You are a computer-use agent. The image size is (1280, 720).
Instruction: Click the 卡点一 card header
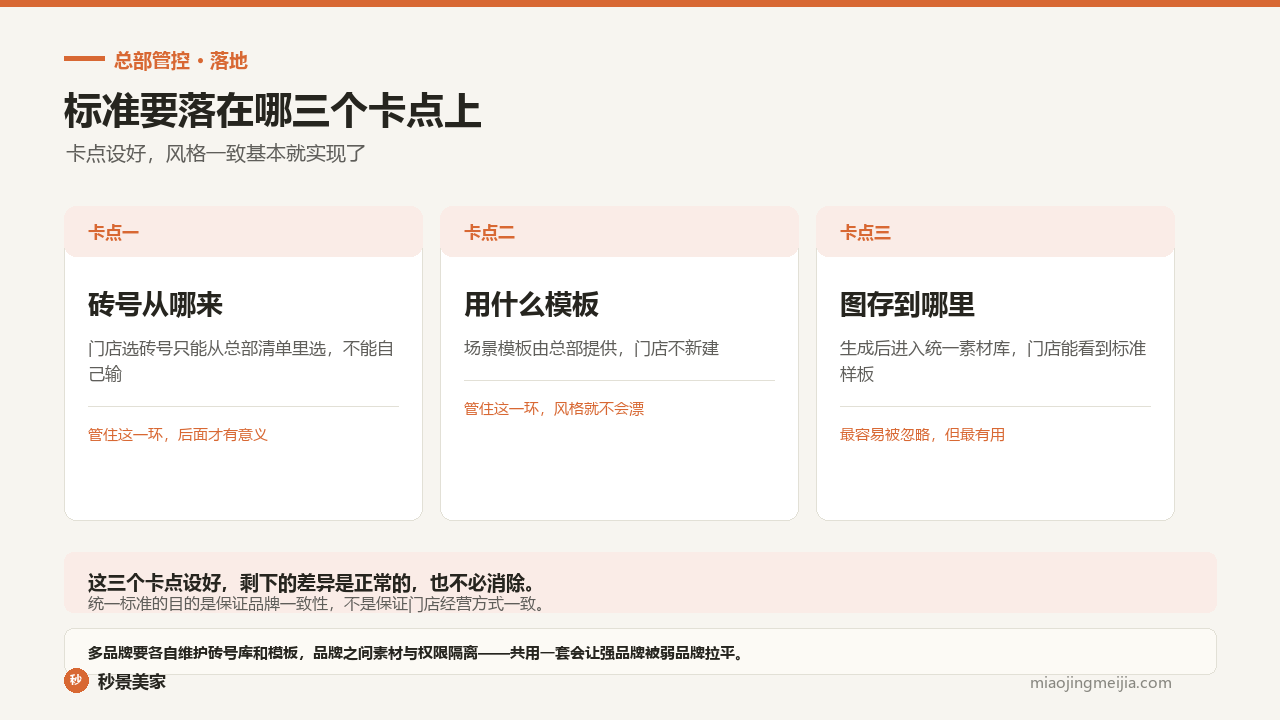pyautogui.click(x=243, y=232)
